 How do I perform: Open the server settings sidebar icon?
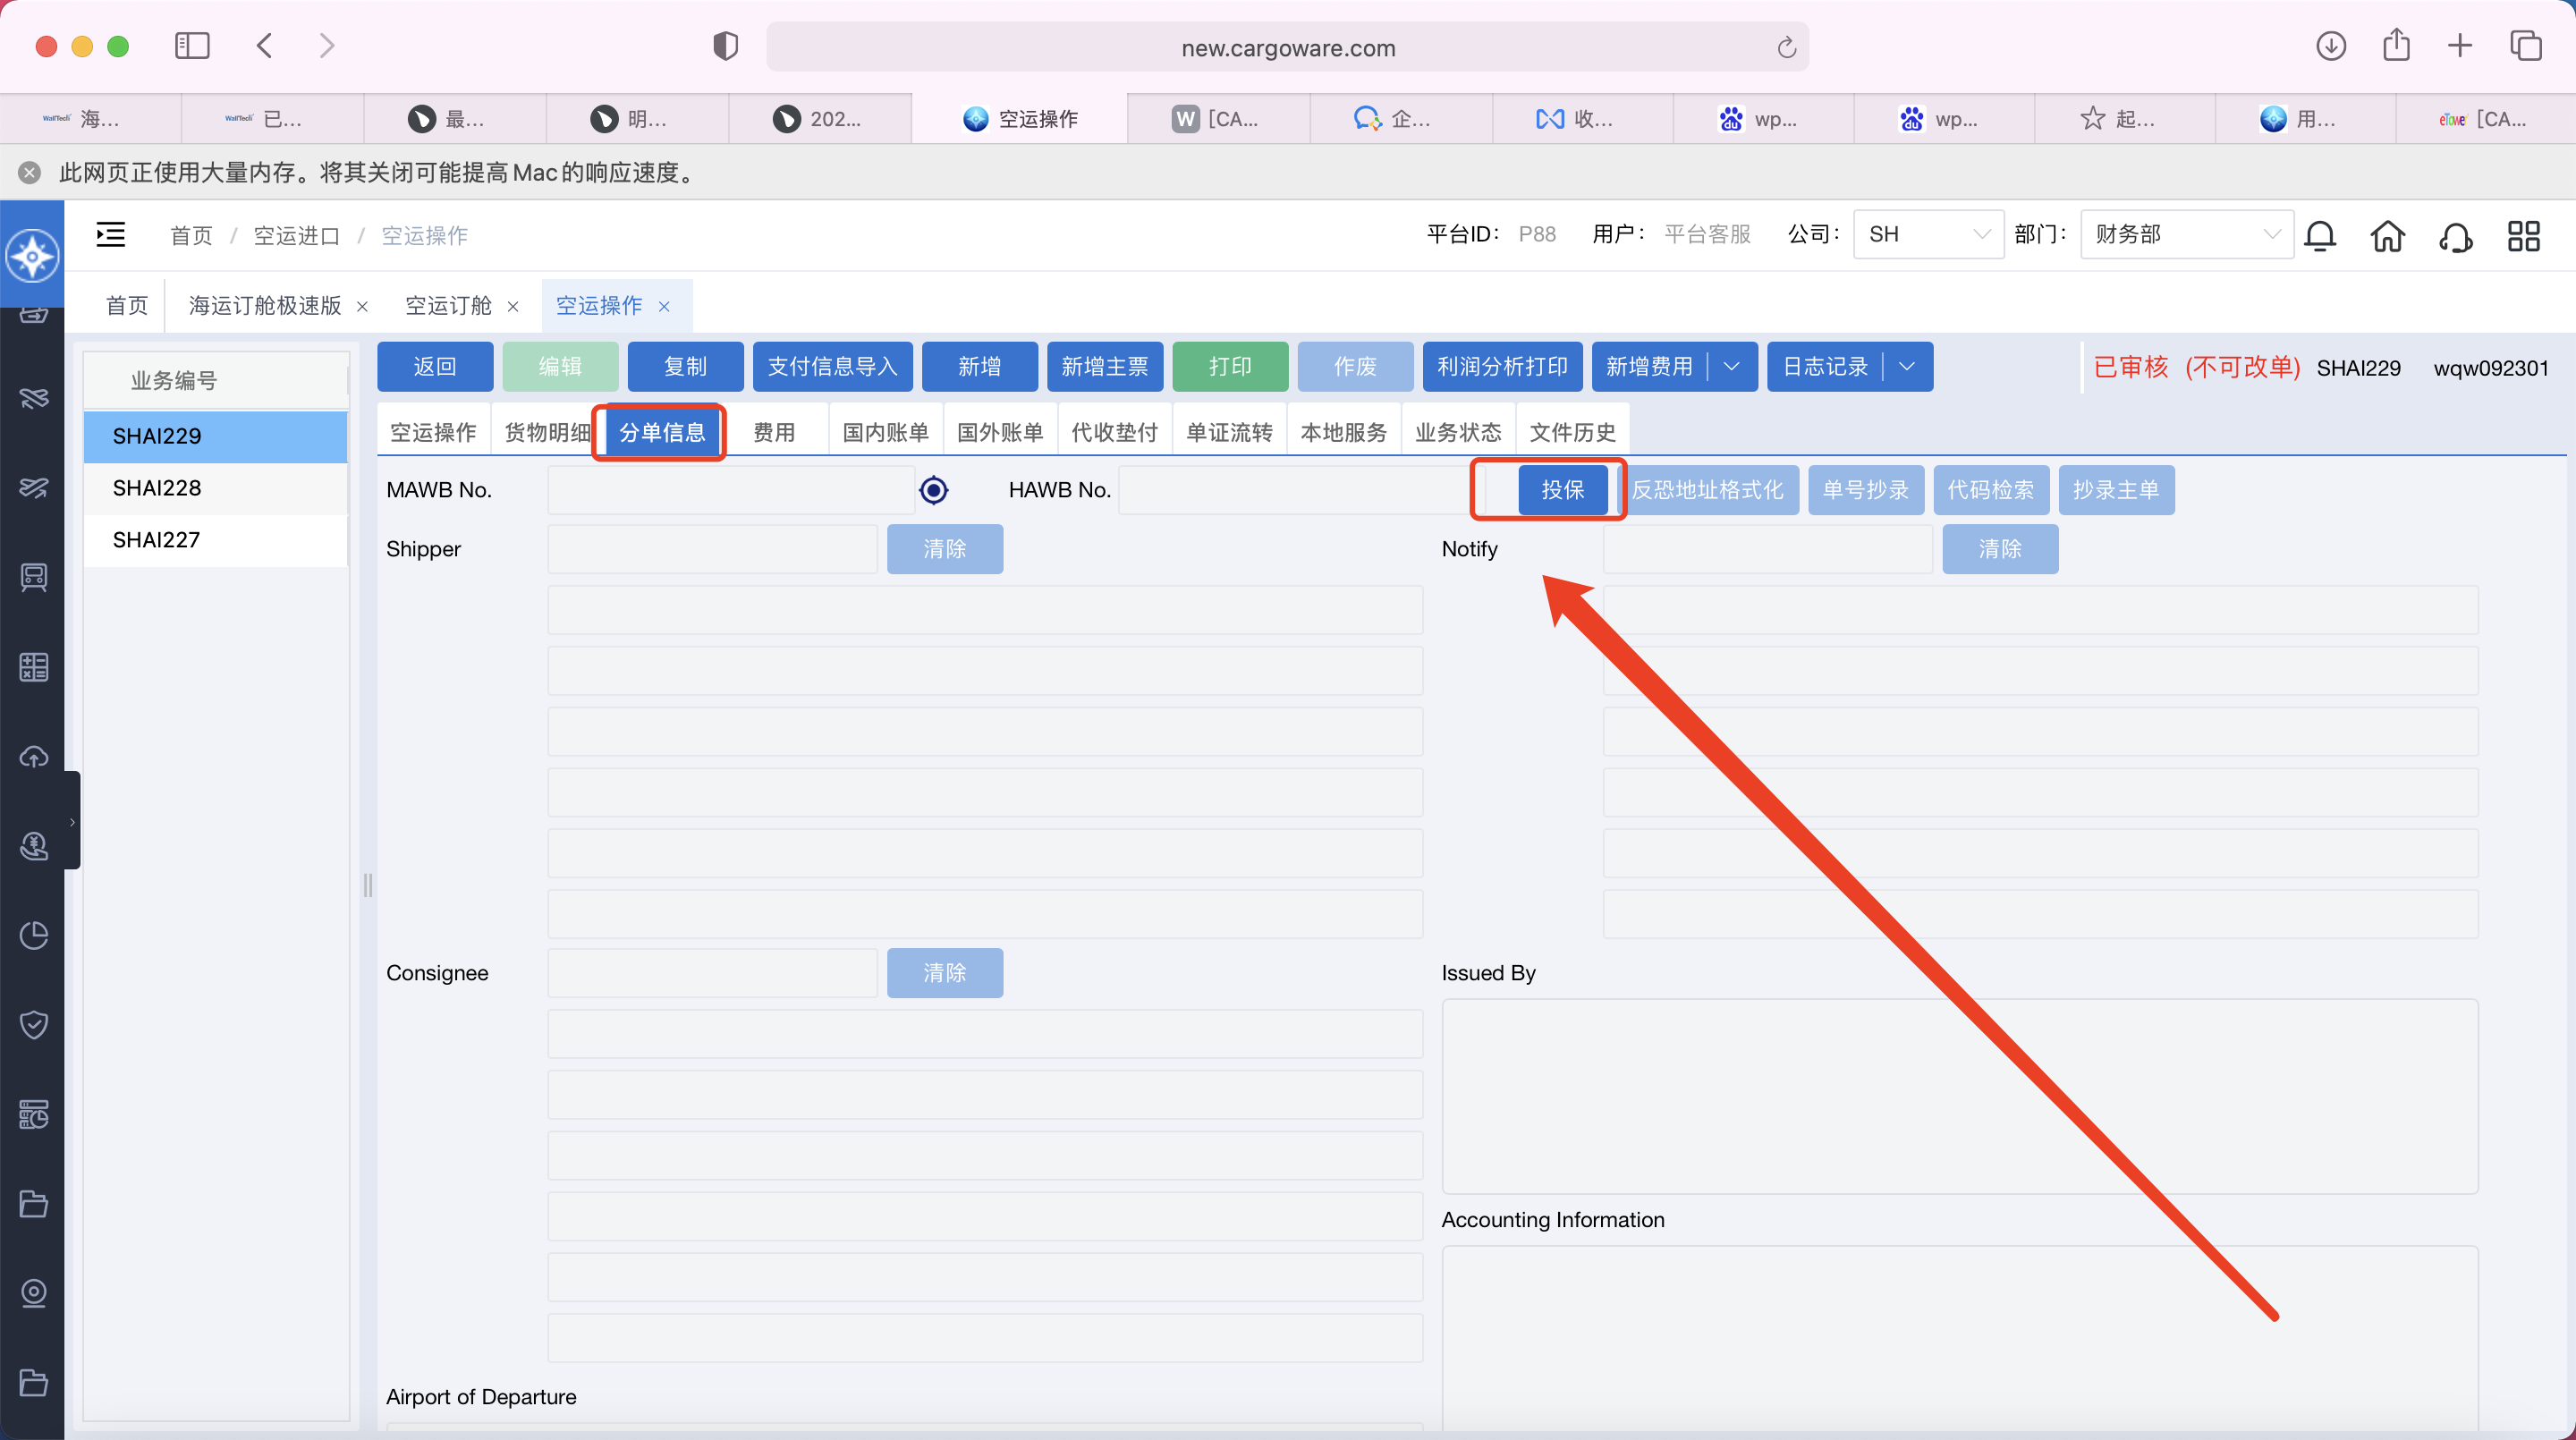click(x=34, y=1114)
